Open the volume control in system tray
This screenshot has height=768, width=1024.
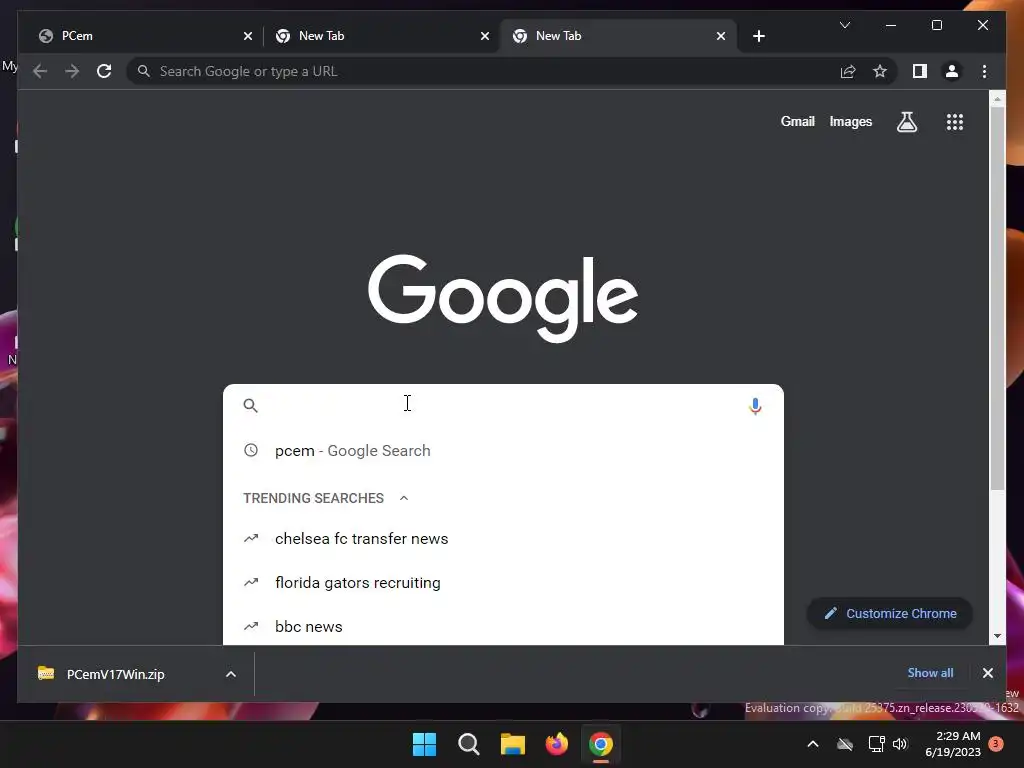(x=900, y=744)
